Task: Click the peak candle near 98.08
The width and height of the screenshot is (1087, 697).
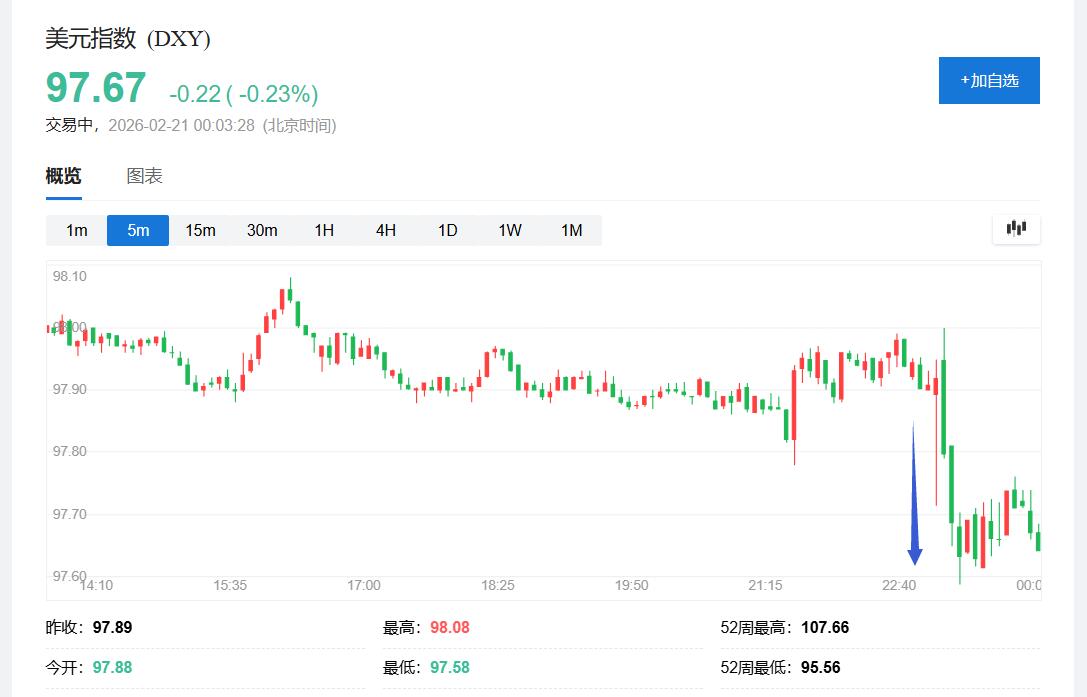Action: coord(289,293)
